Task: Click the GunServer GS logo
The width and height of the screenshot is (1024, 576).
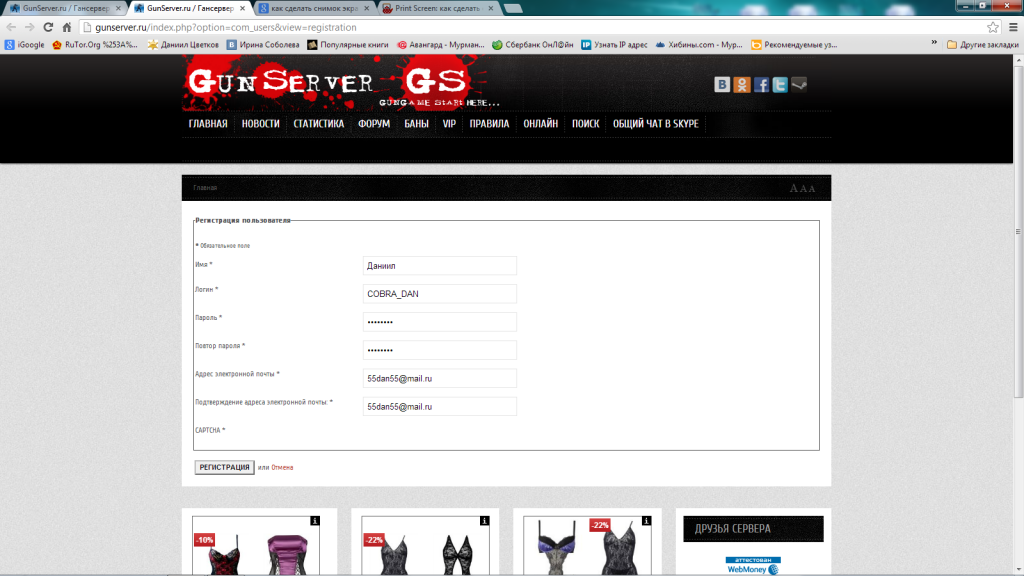Action: click(325, 86)
